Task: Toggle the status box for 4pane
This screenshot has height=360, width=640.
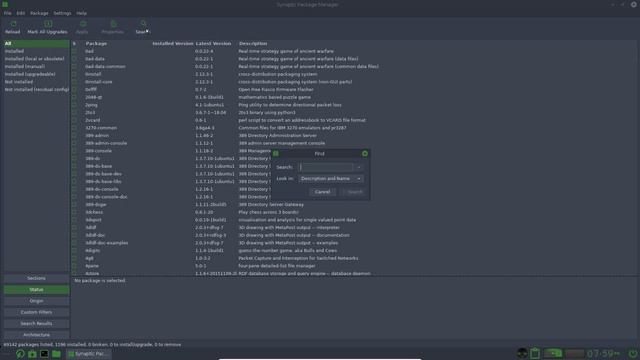Action: [x=74, y=266]
